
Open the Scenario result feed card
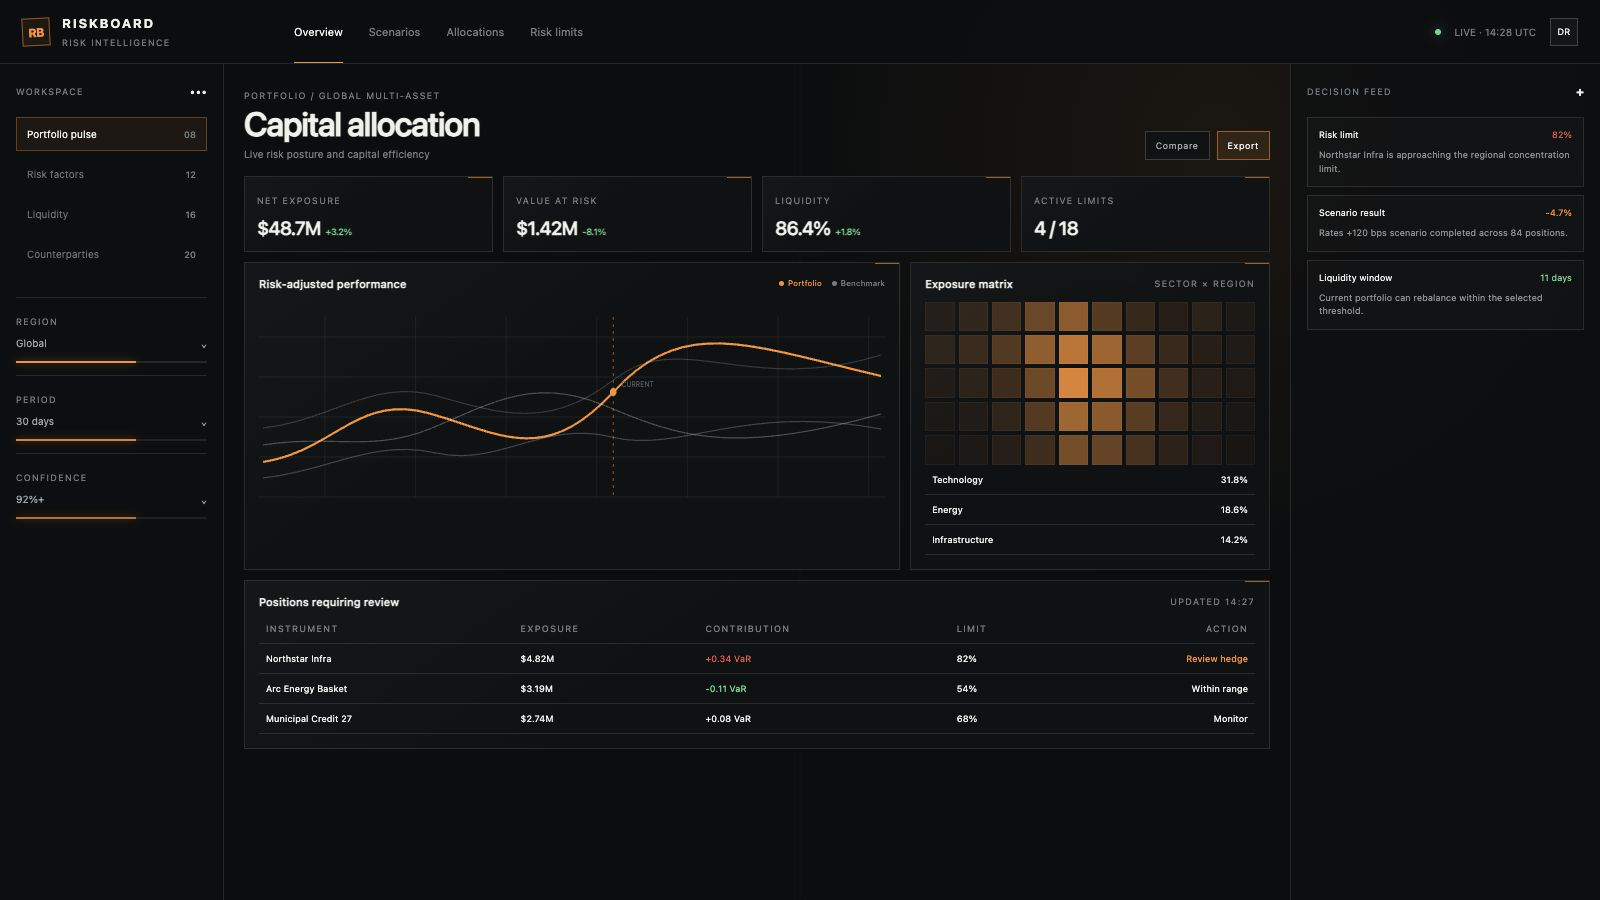pos(1445,223)
